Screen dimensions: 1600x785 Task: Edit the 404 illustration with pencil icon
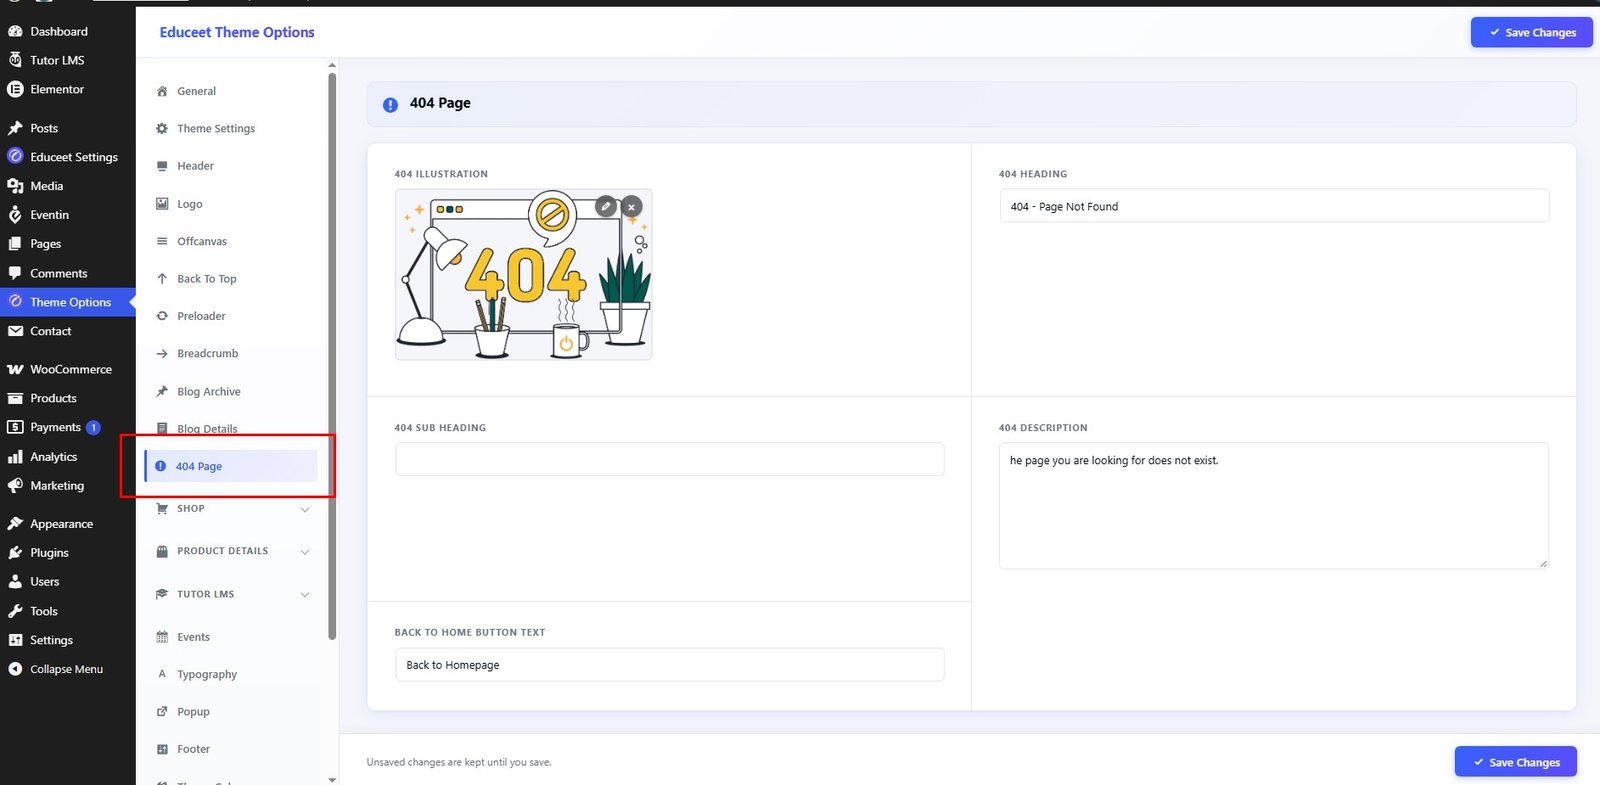(x=605, y=206)
